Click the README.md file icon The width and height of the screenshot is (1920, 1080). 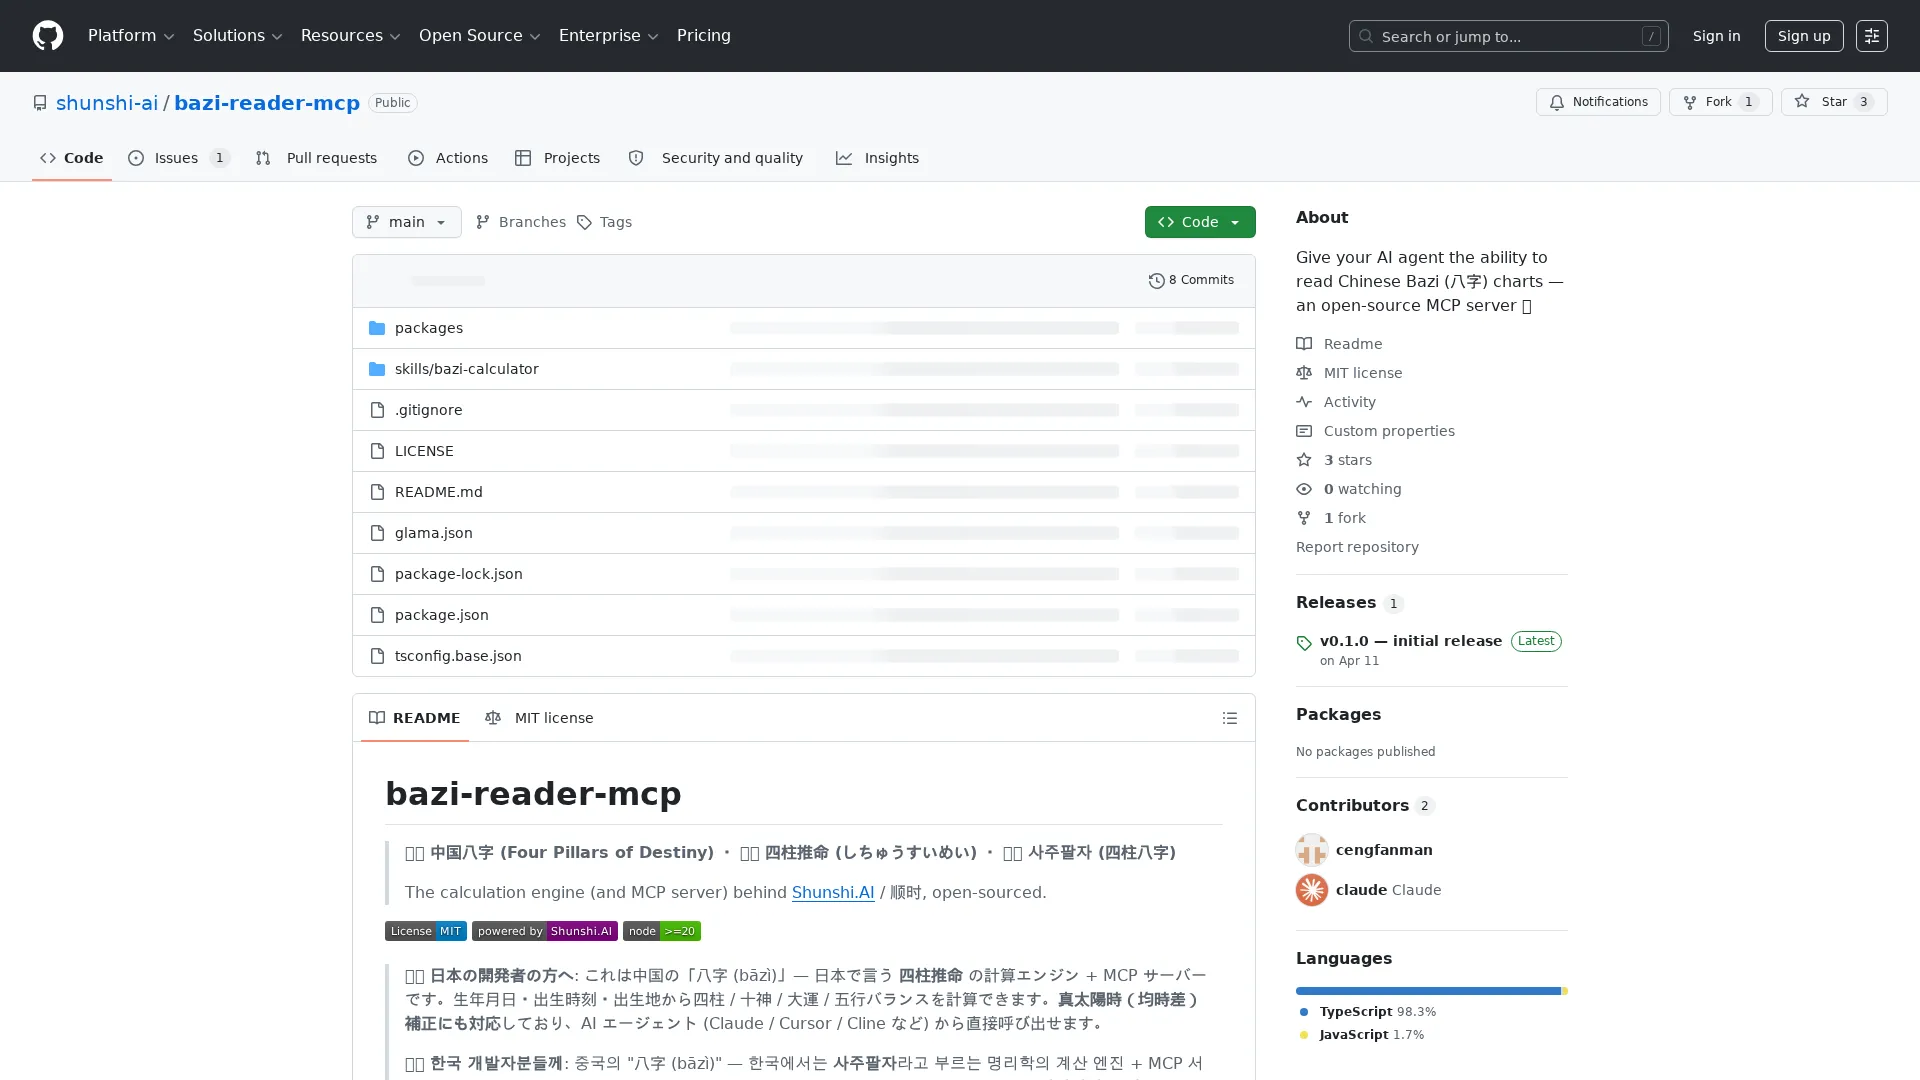point(377,492)
